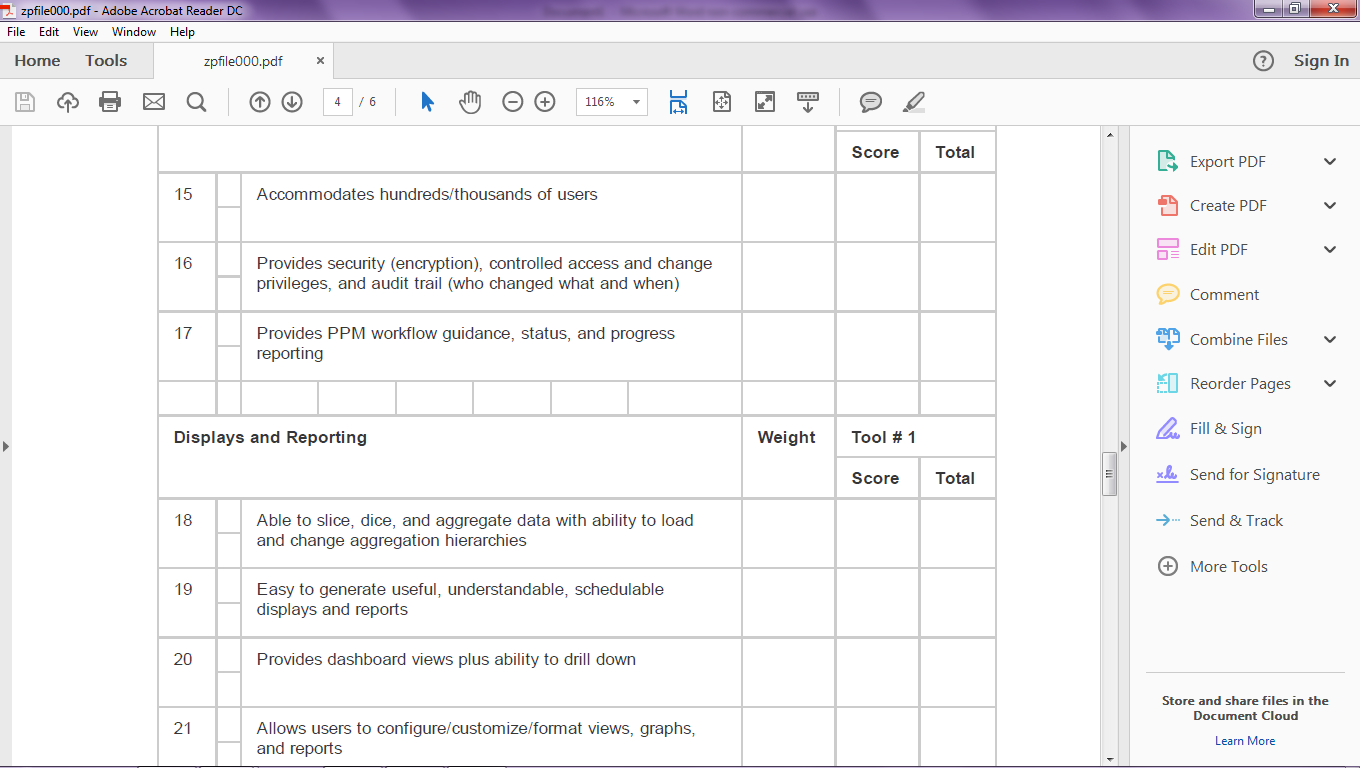
Task: Zoom out of the document
Action: [x=512, y=101]
